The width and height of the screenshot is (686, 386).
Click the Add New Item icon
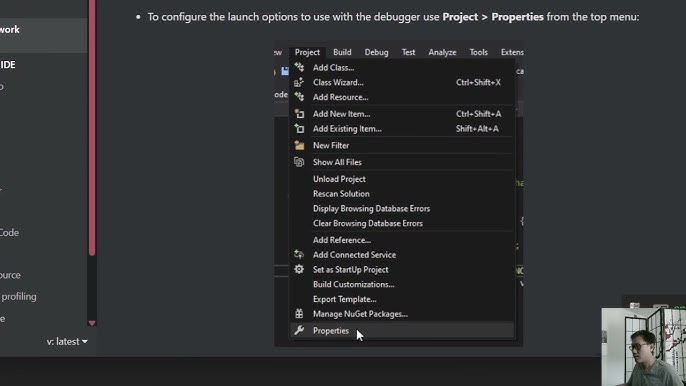click(299, 114)
